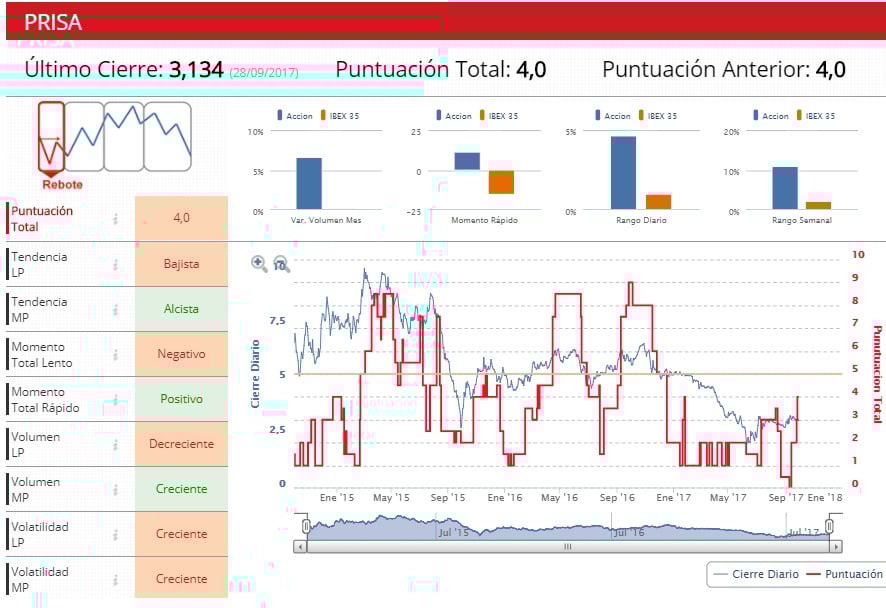This screenshot has width=886, height=608.
Task: Toggle IBEX 35 series in Momento Rápido chart
Action: tap(499, 115)
